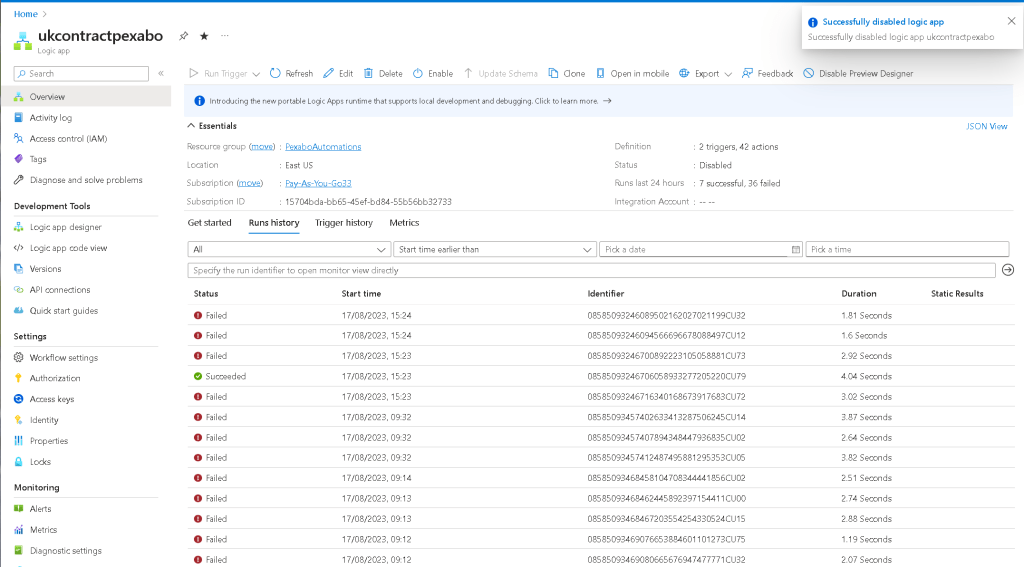The image size is (1024, 567).
Task: Switch to Trigger history tab
Action: tap(344, 223)
